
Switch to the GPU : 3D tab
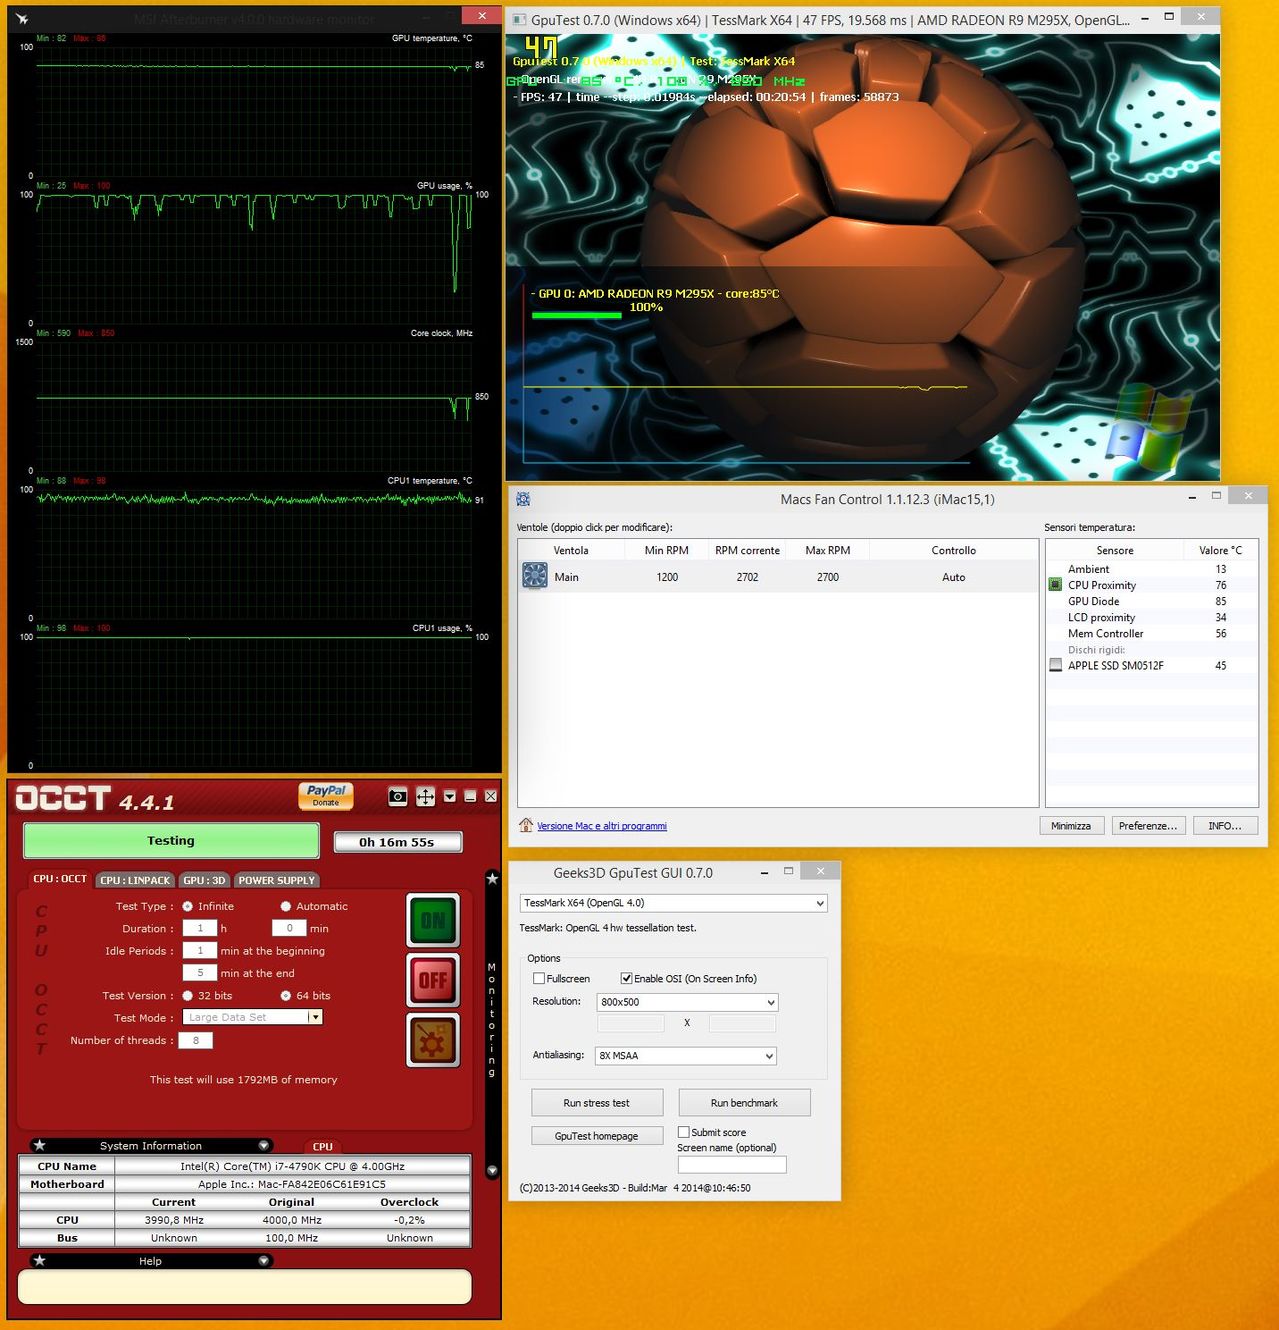(x=205, y=880)
